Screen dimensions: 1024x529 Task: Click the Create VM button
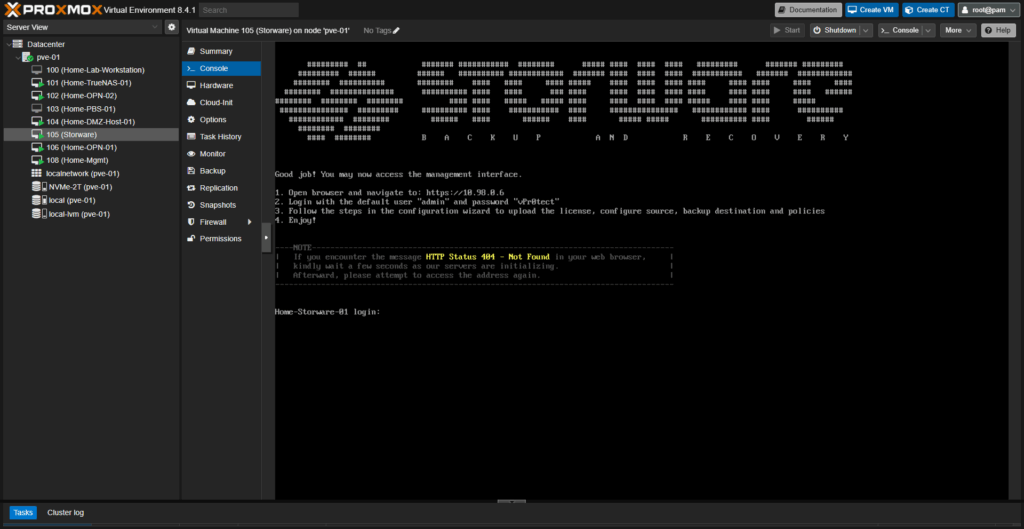tap(870, 10)
